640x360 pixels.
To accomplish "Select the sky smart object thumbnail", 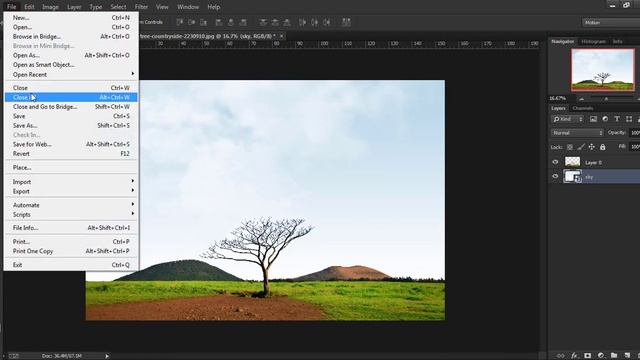I will click(x=572, y=176).
